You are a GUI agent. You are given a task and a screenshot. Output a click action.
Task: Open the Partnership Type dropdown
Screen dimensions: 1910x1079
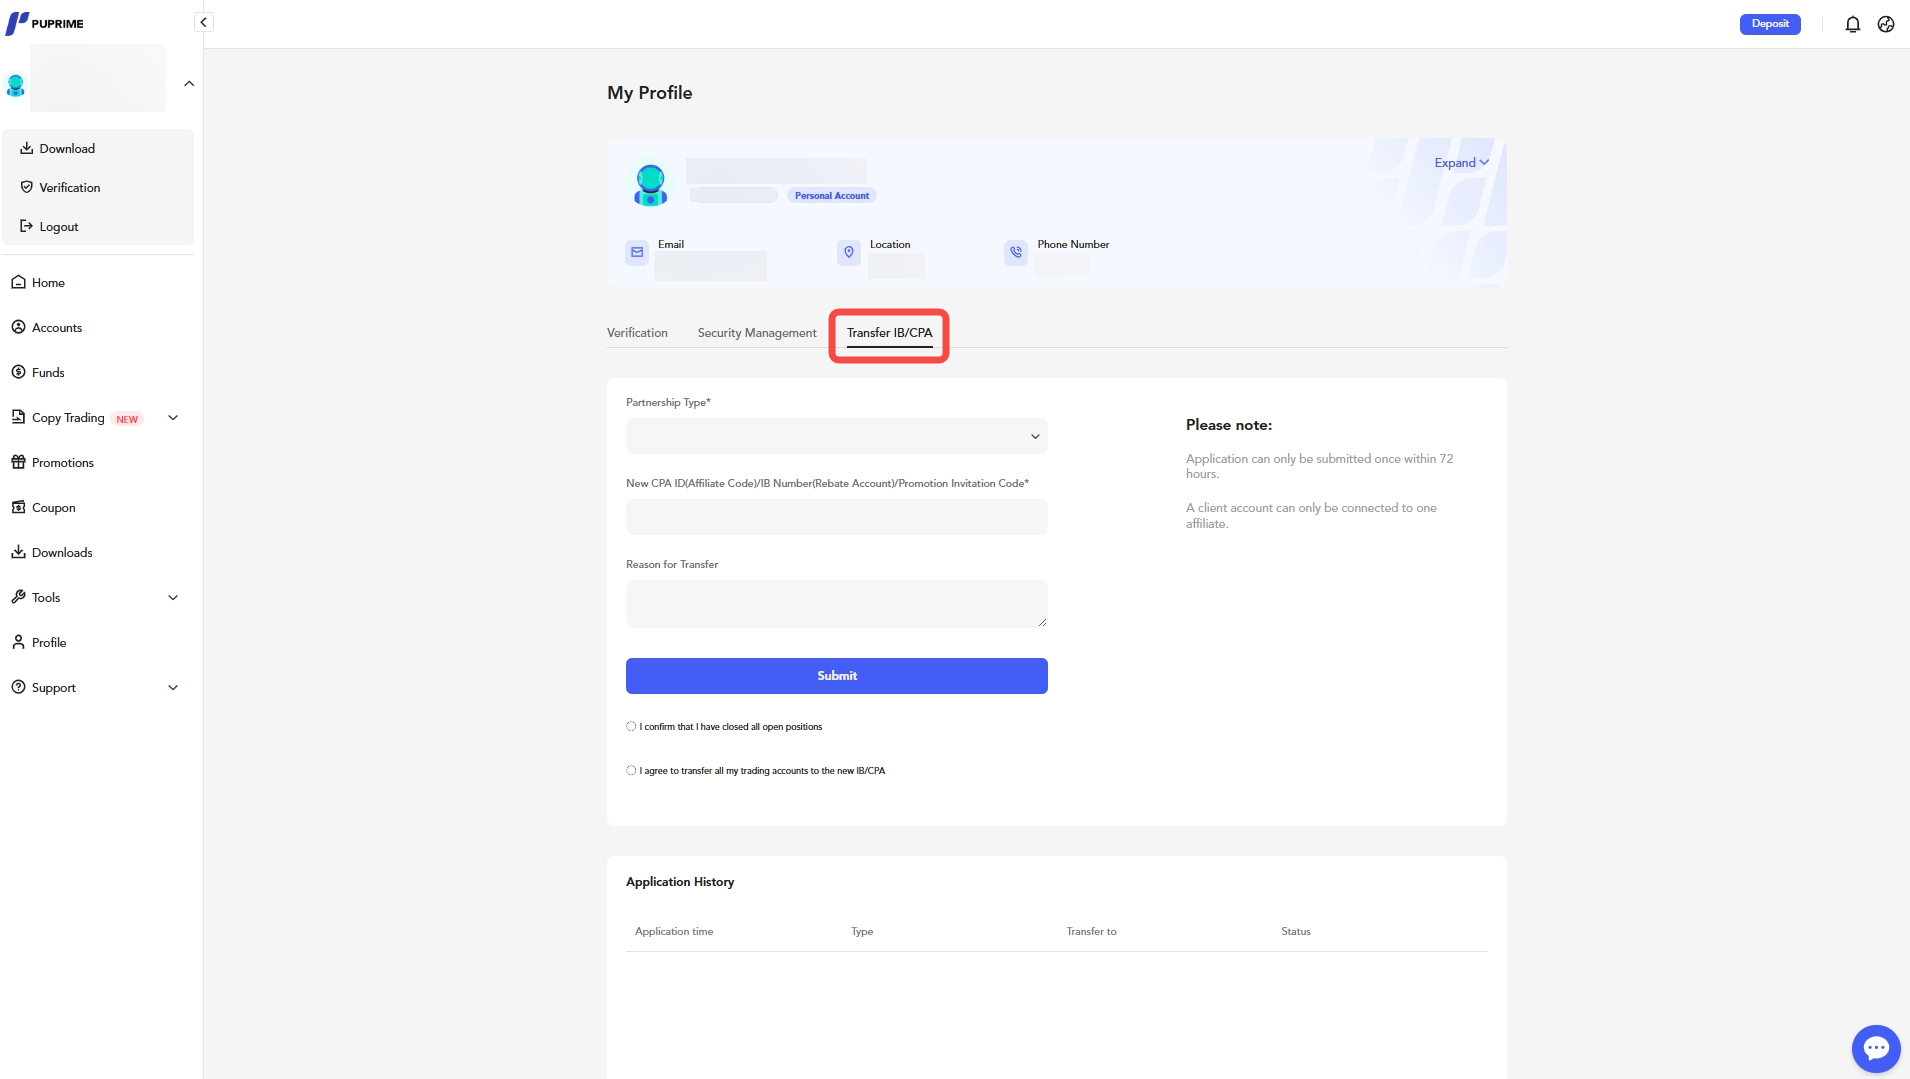tap(836, 436)
